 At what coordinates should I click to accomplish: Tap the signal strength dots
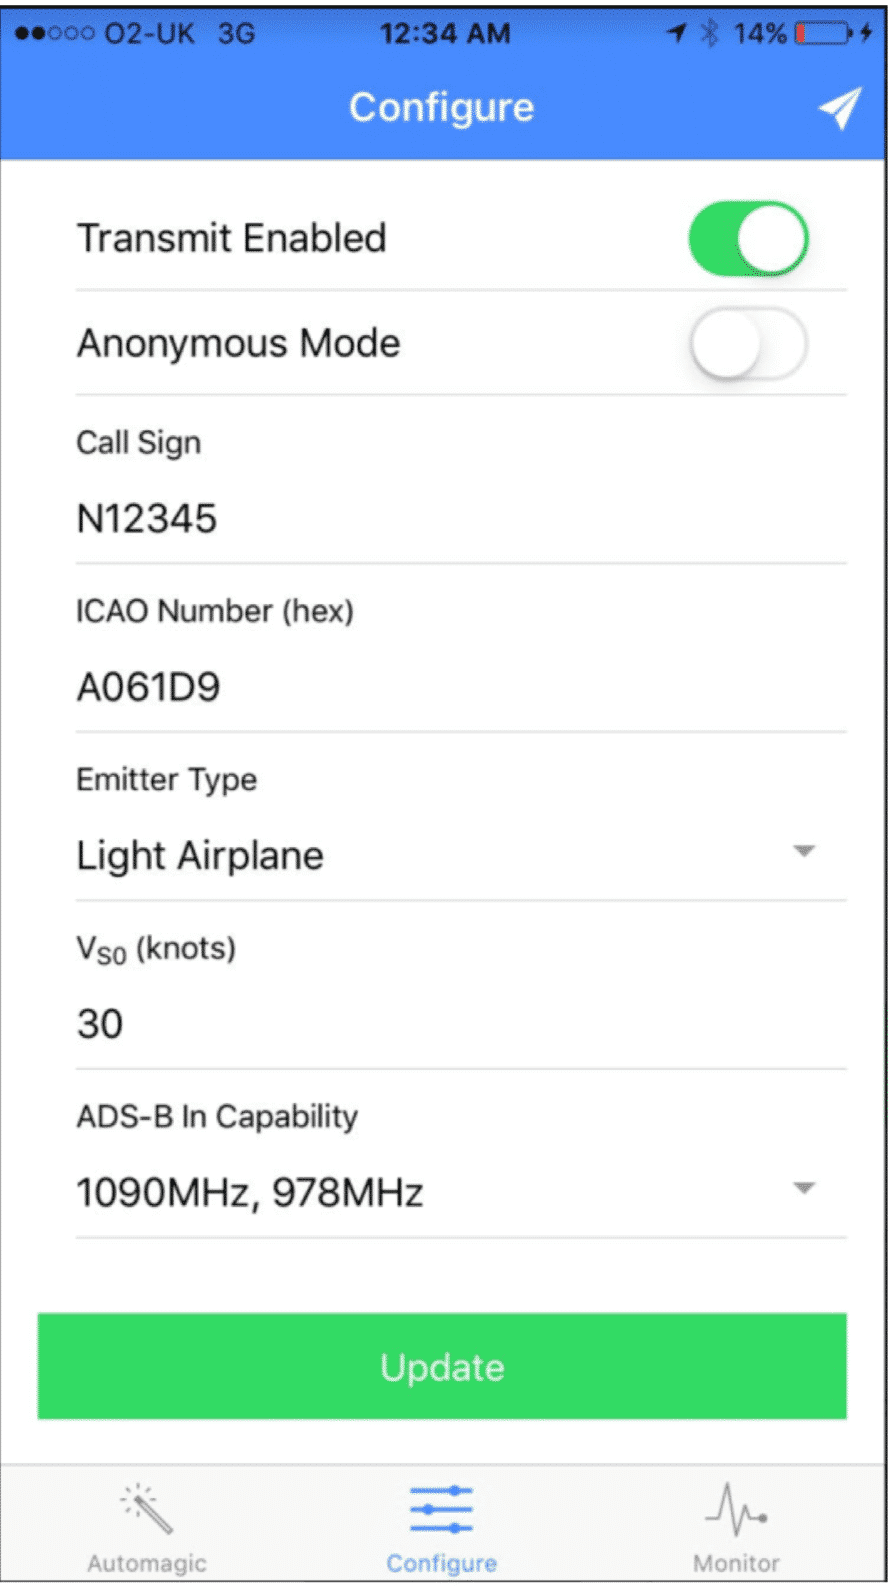(54, 34)
